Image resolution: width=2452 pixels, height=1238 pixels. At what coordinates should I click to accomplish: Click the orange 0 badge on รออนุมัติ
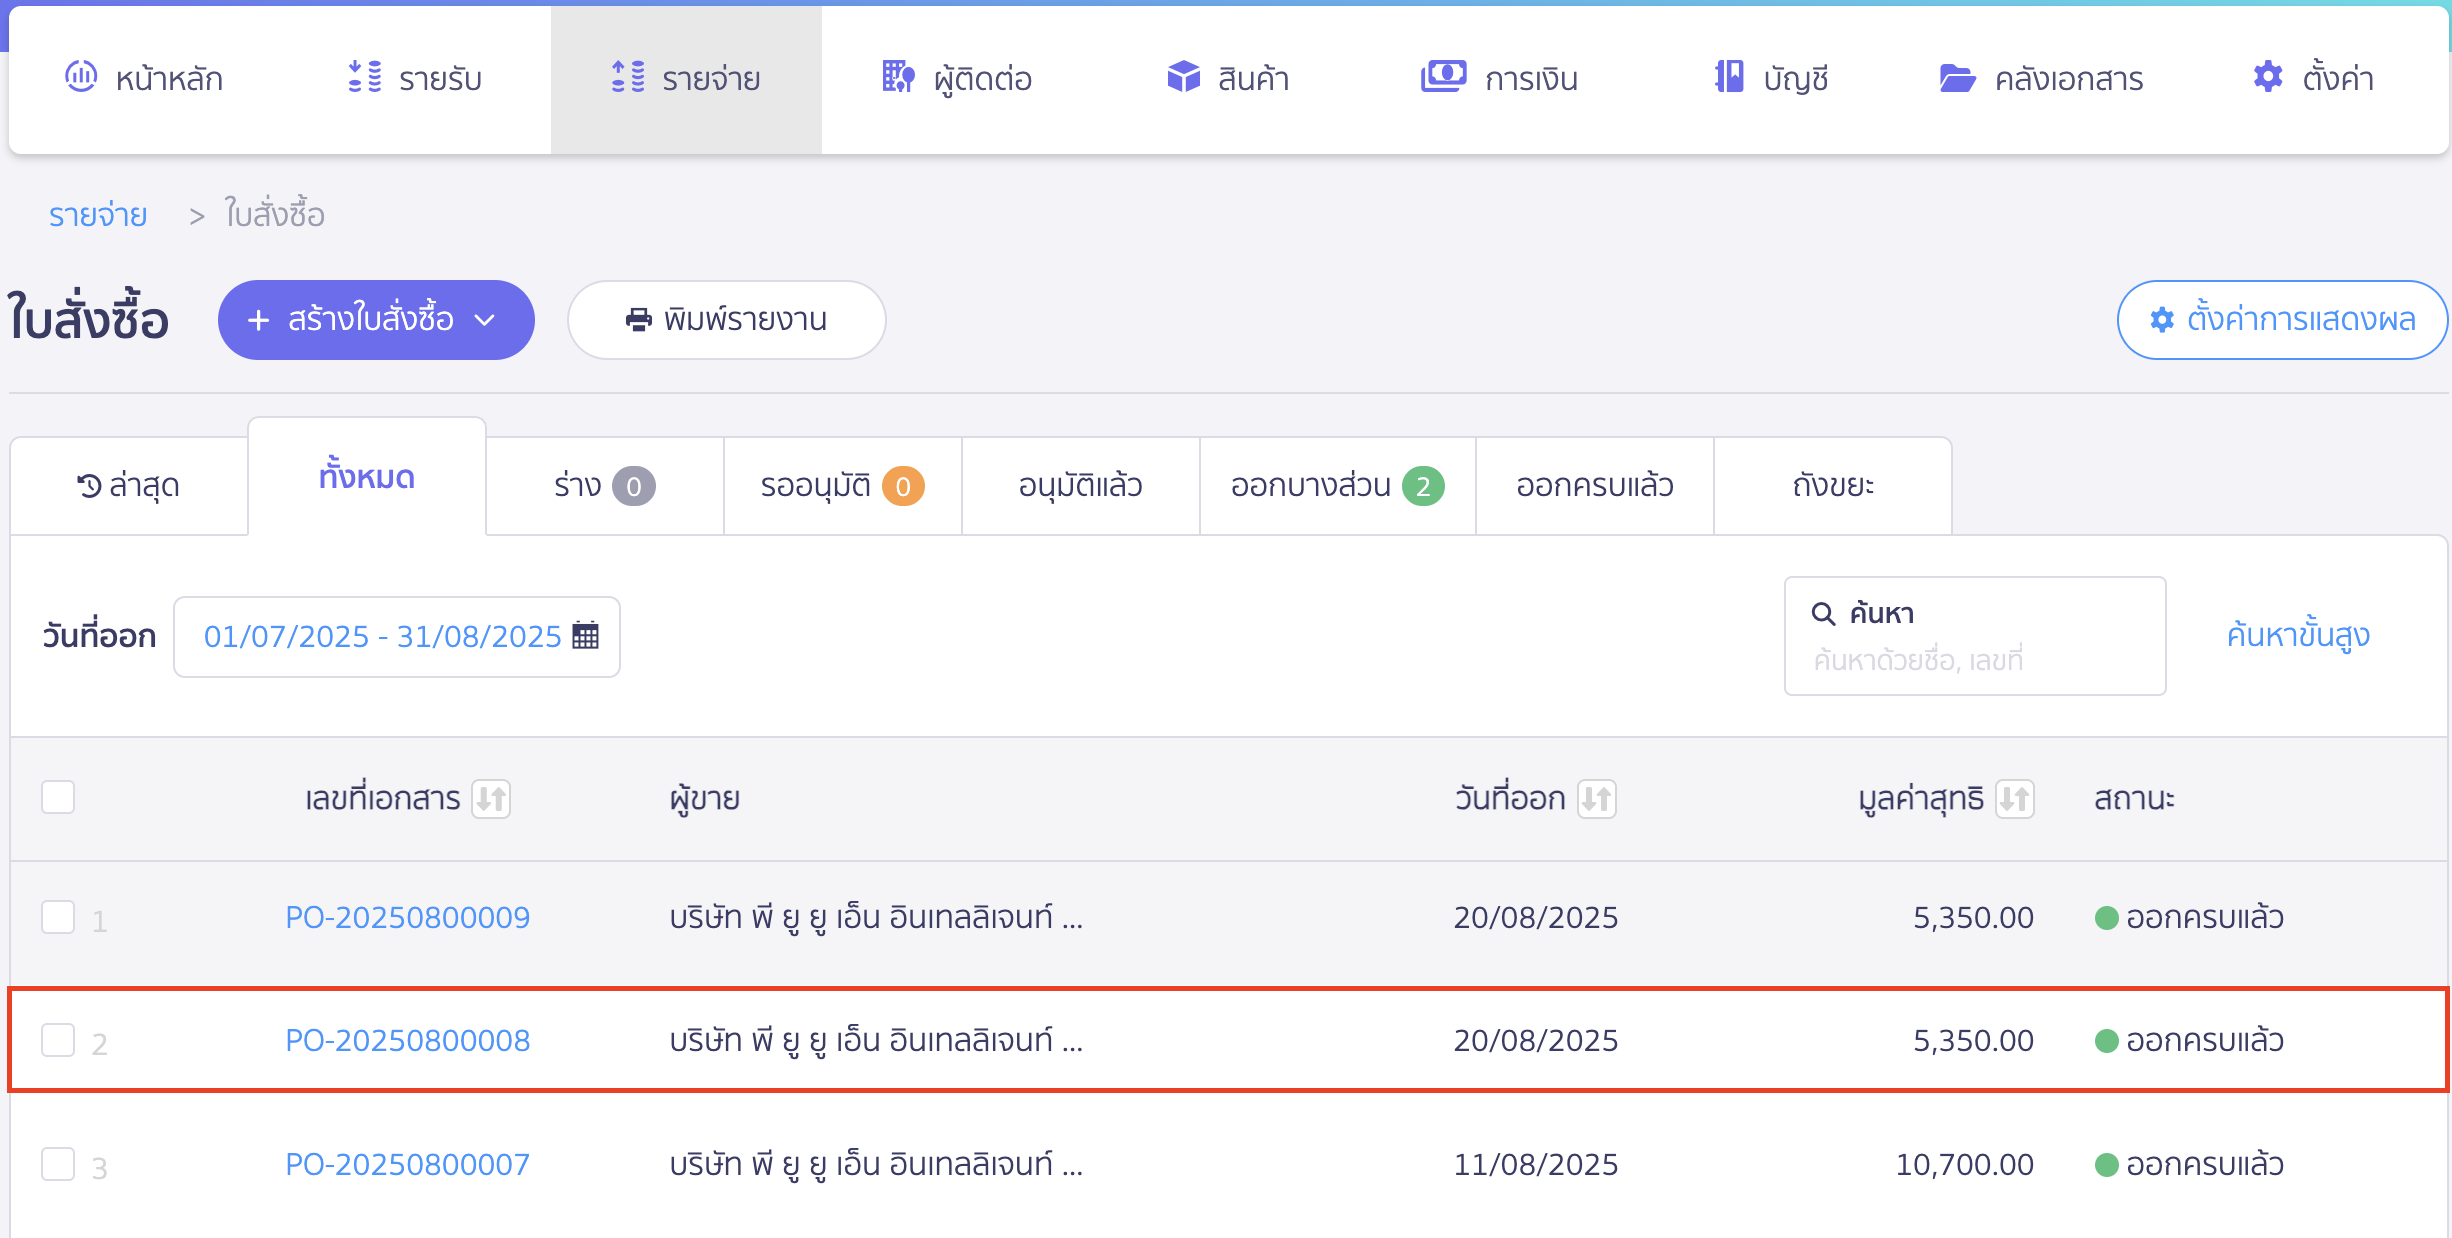(x=903, y=486)
